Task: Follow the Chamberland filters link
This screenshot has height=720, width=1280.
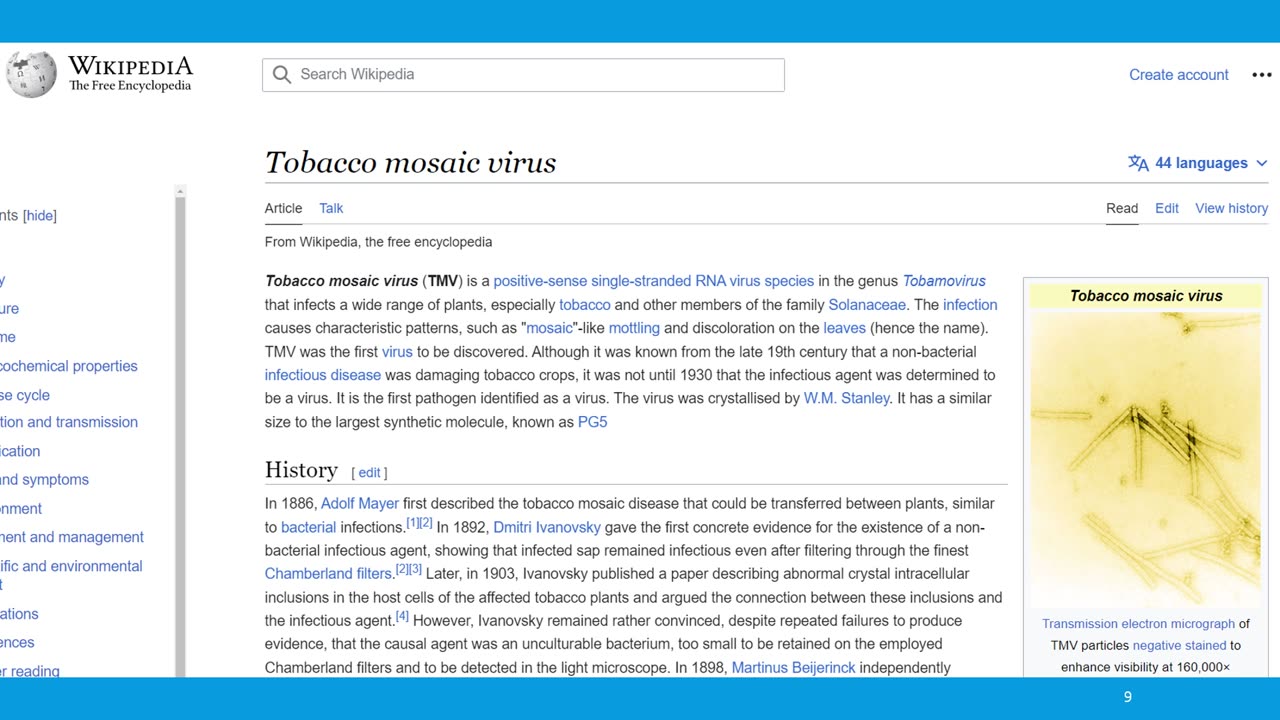Action: tap(328, 574)
